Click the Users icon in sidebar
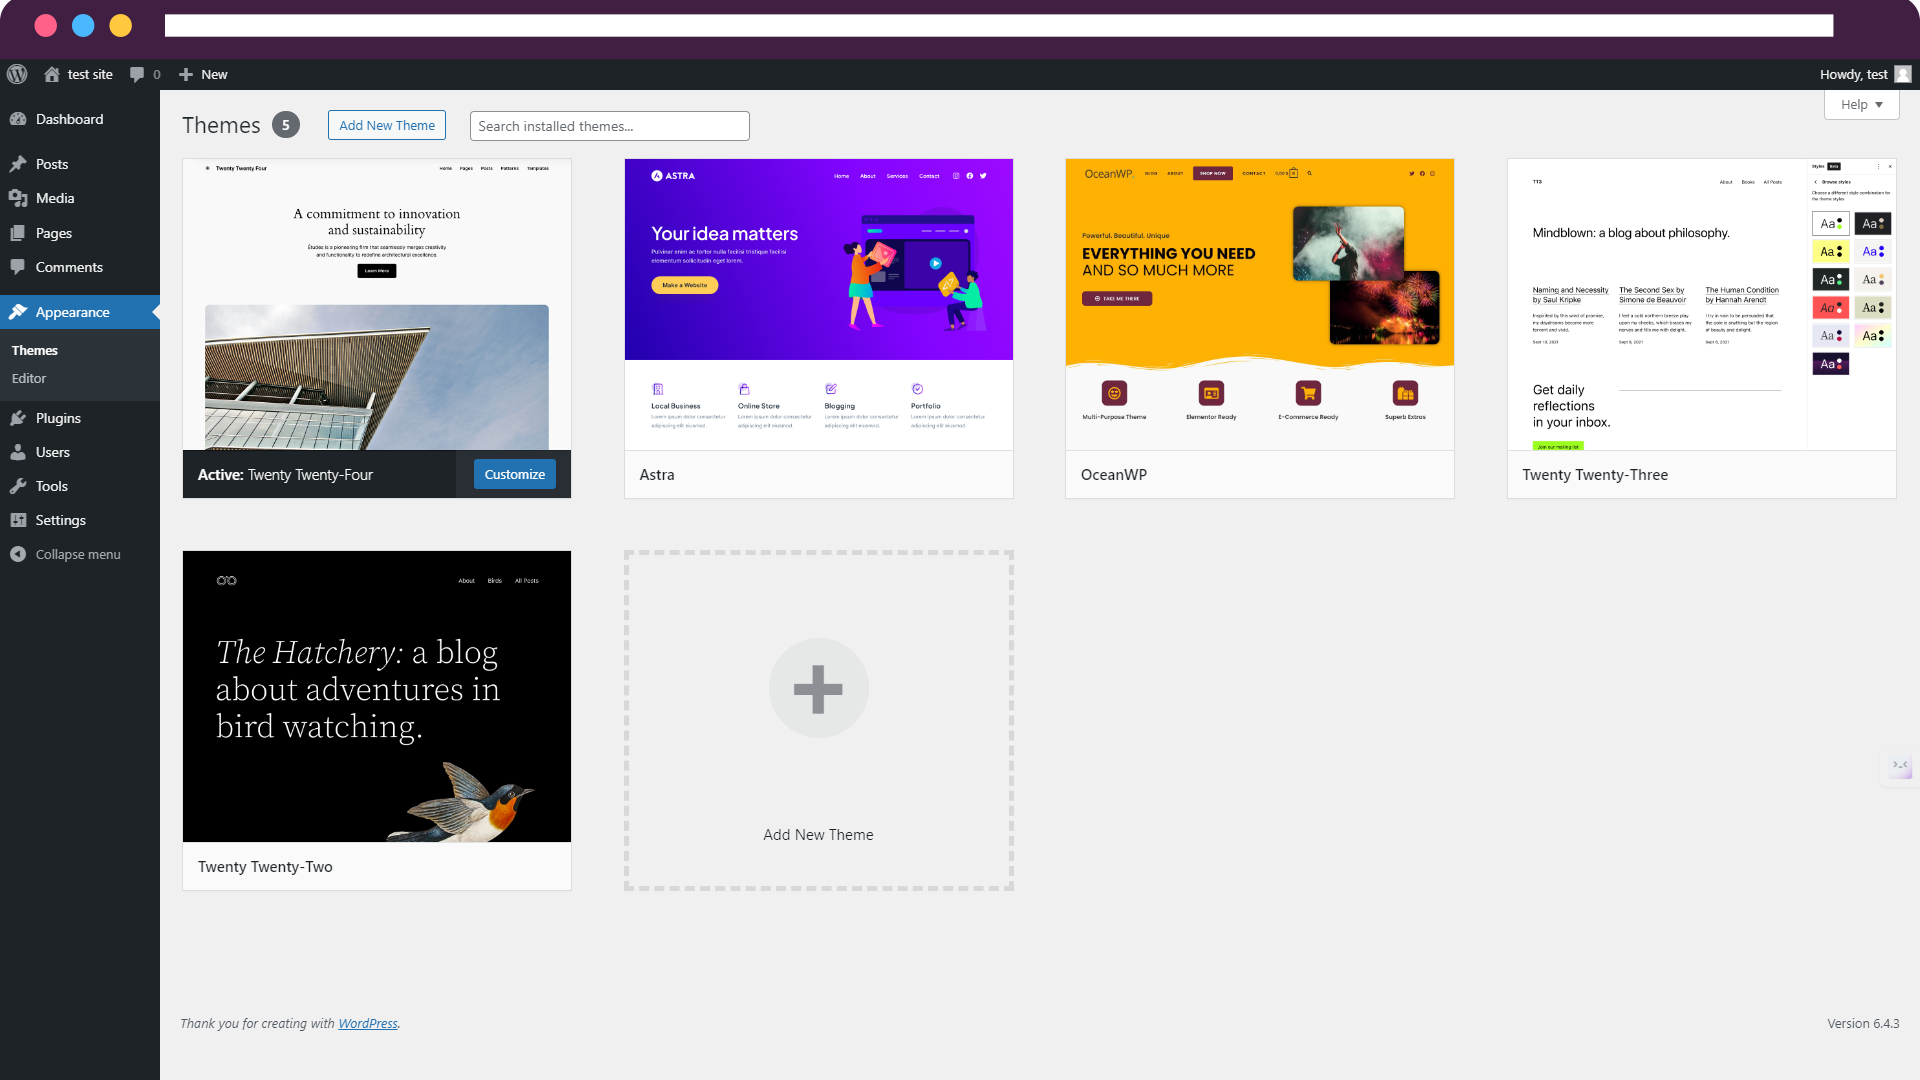 18,452
